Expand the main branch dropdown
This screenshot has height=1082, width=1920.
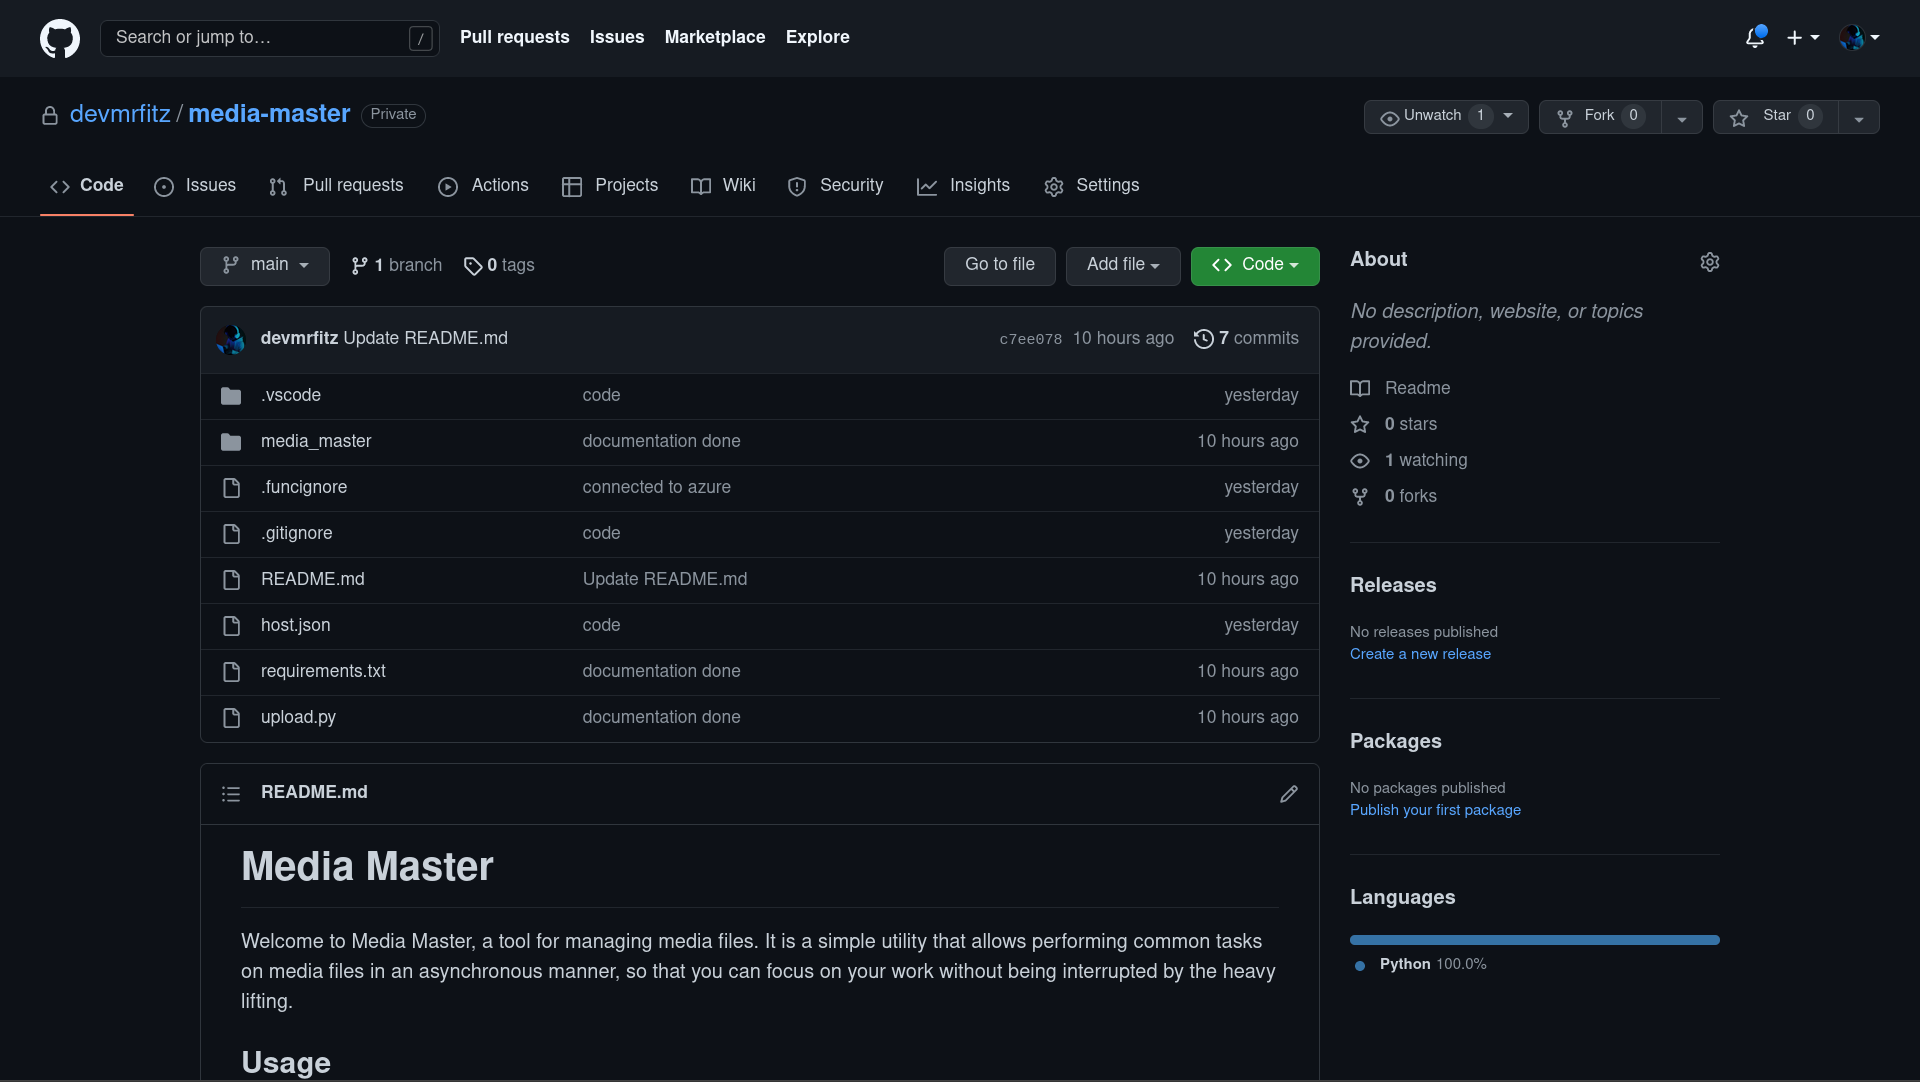click(265, 265)
